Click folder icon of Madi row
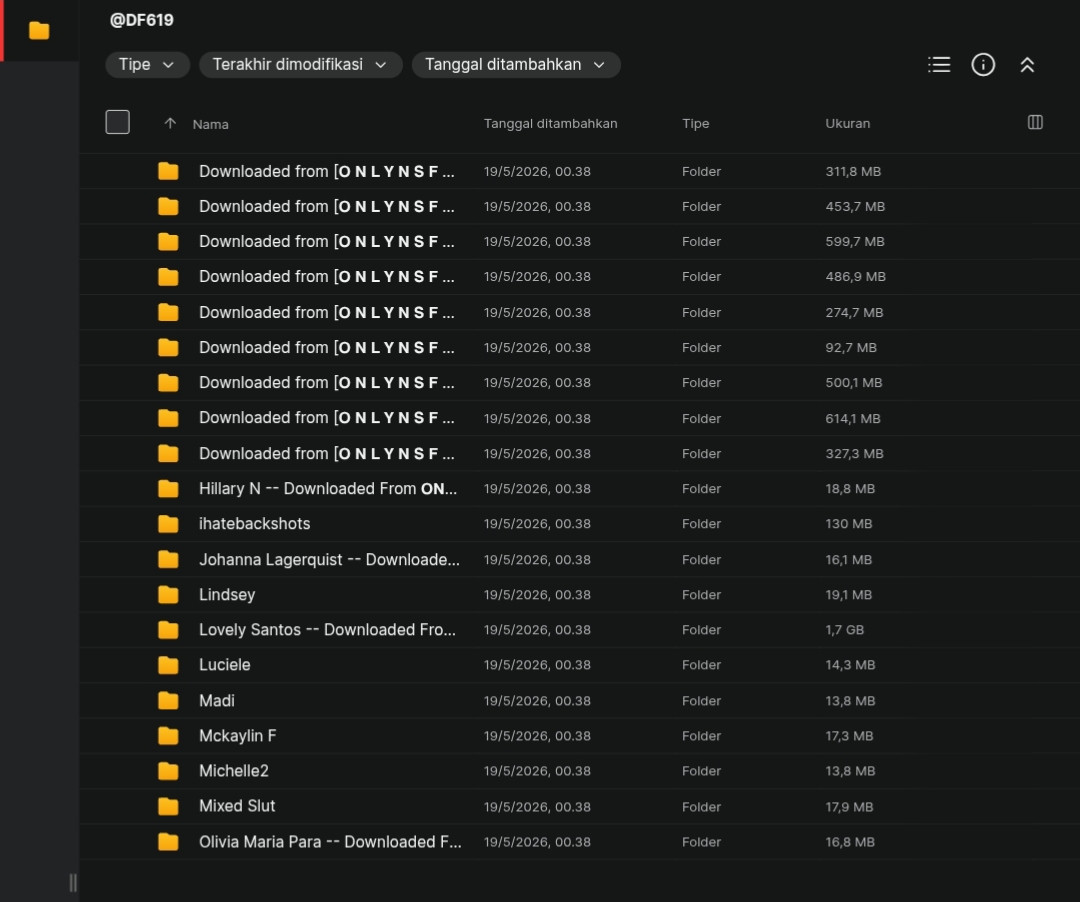The width and height of the screenshot is (1080, 902). (168, 700)
